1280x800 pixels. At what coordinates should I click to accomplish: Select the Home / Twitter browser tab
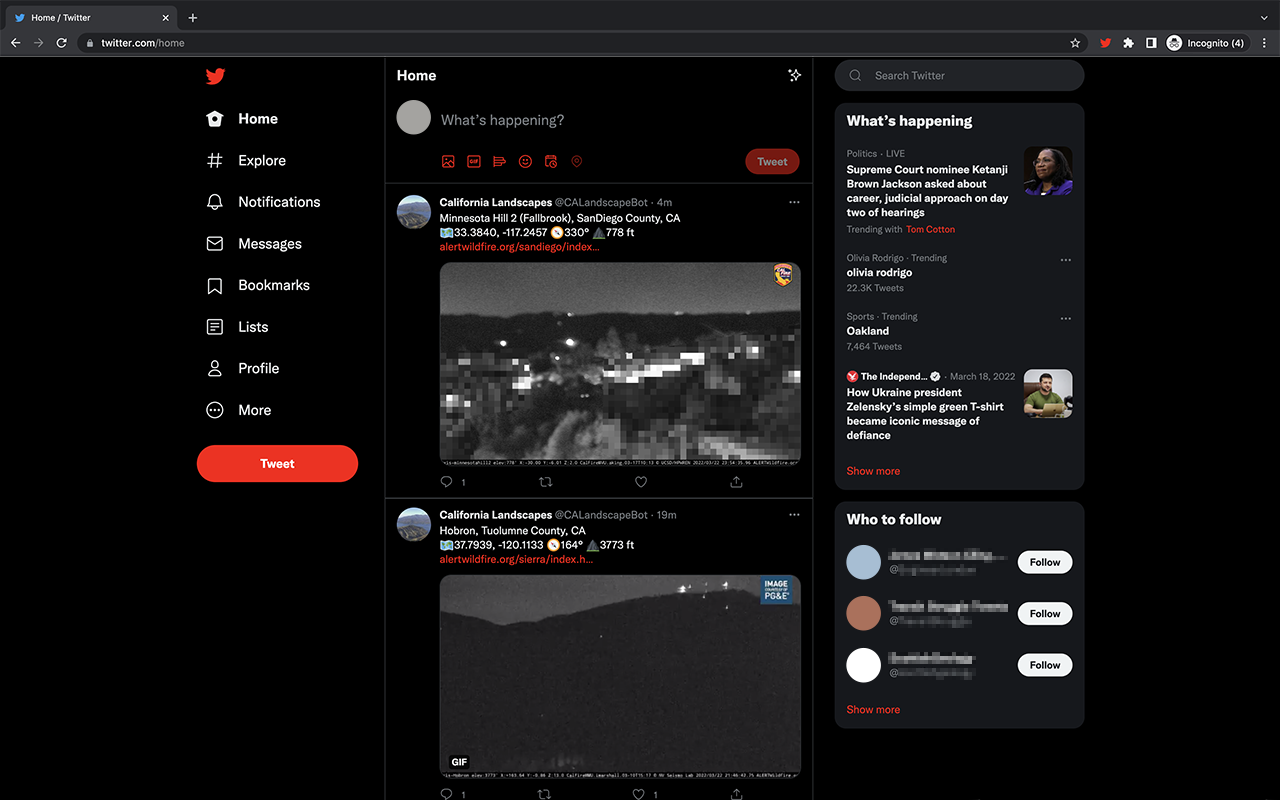[91, 17]
